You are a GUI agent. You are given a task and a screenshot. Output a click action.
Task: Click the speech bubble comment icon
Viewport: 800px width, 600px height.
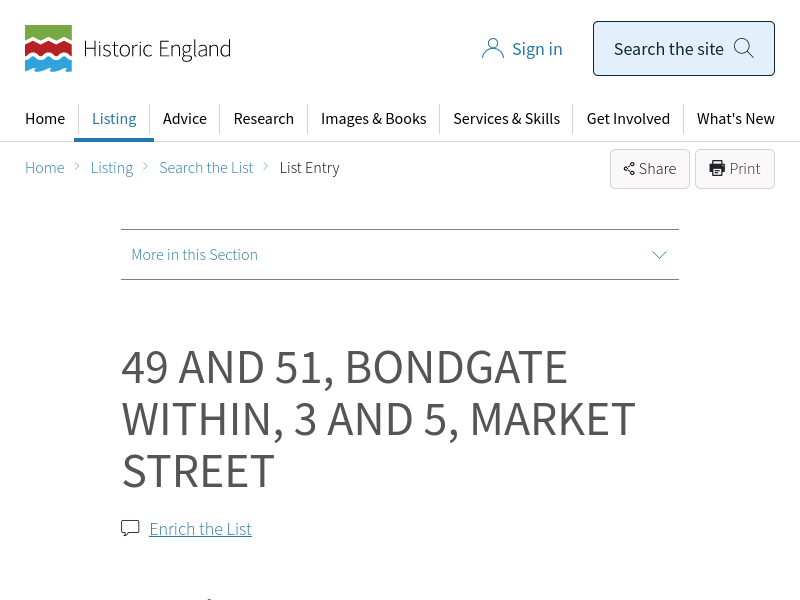tap(130, 528)
